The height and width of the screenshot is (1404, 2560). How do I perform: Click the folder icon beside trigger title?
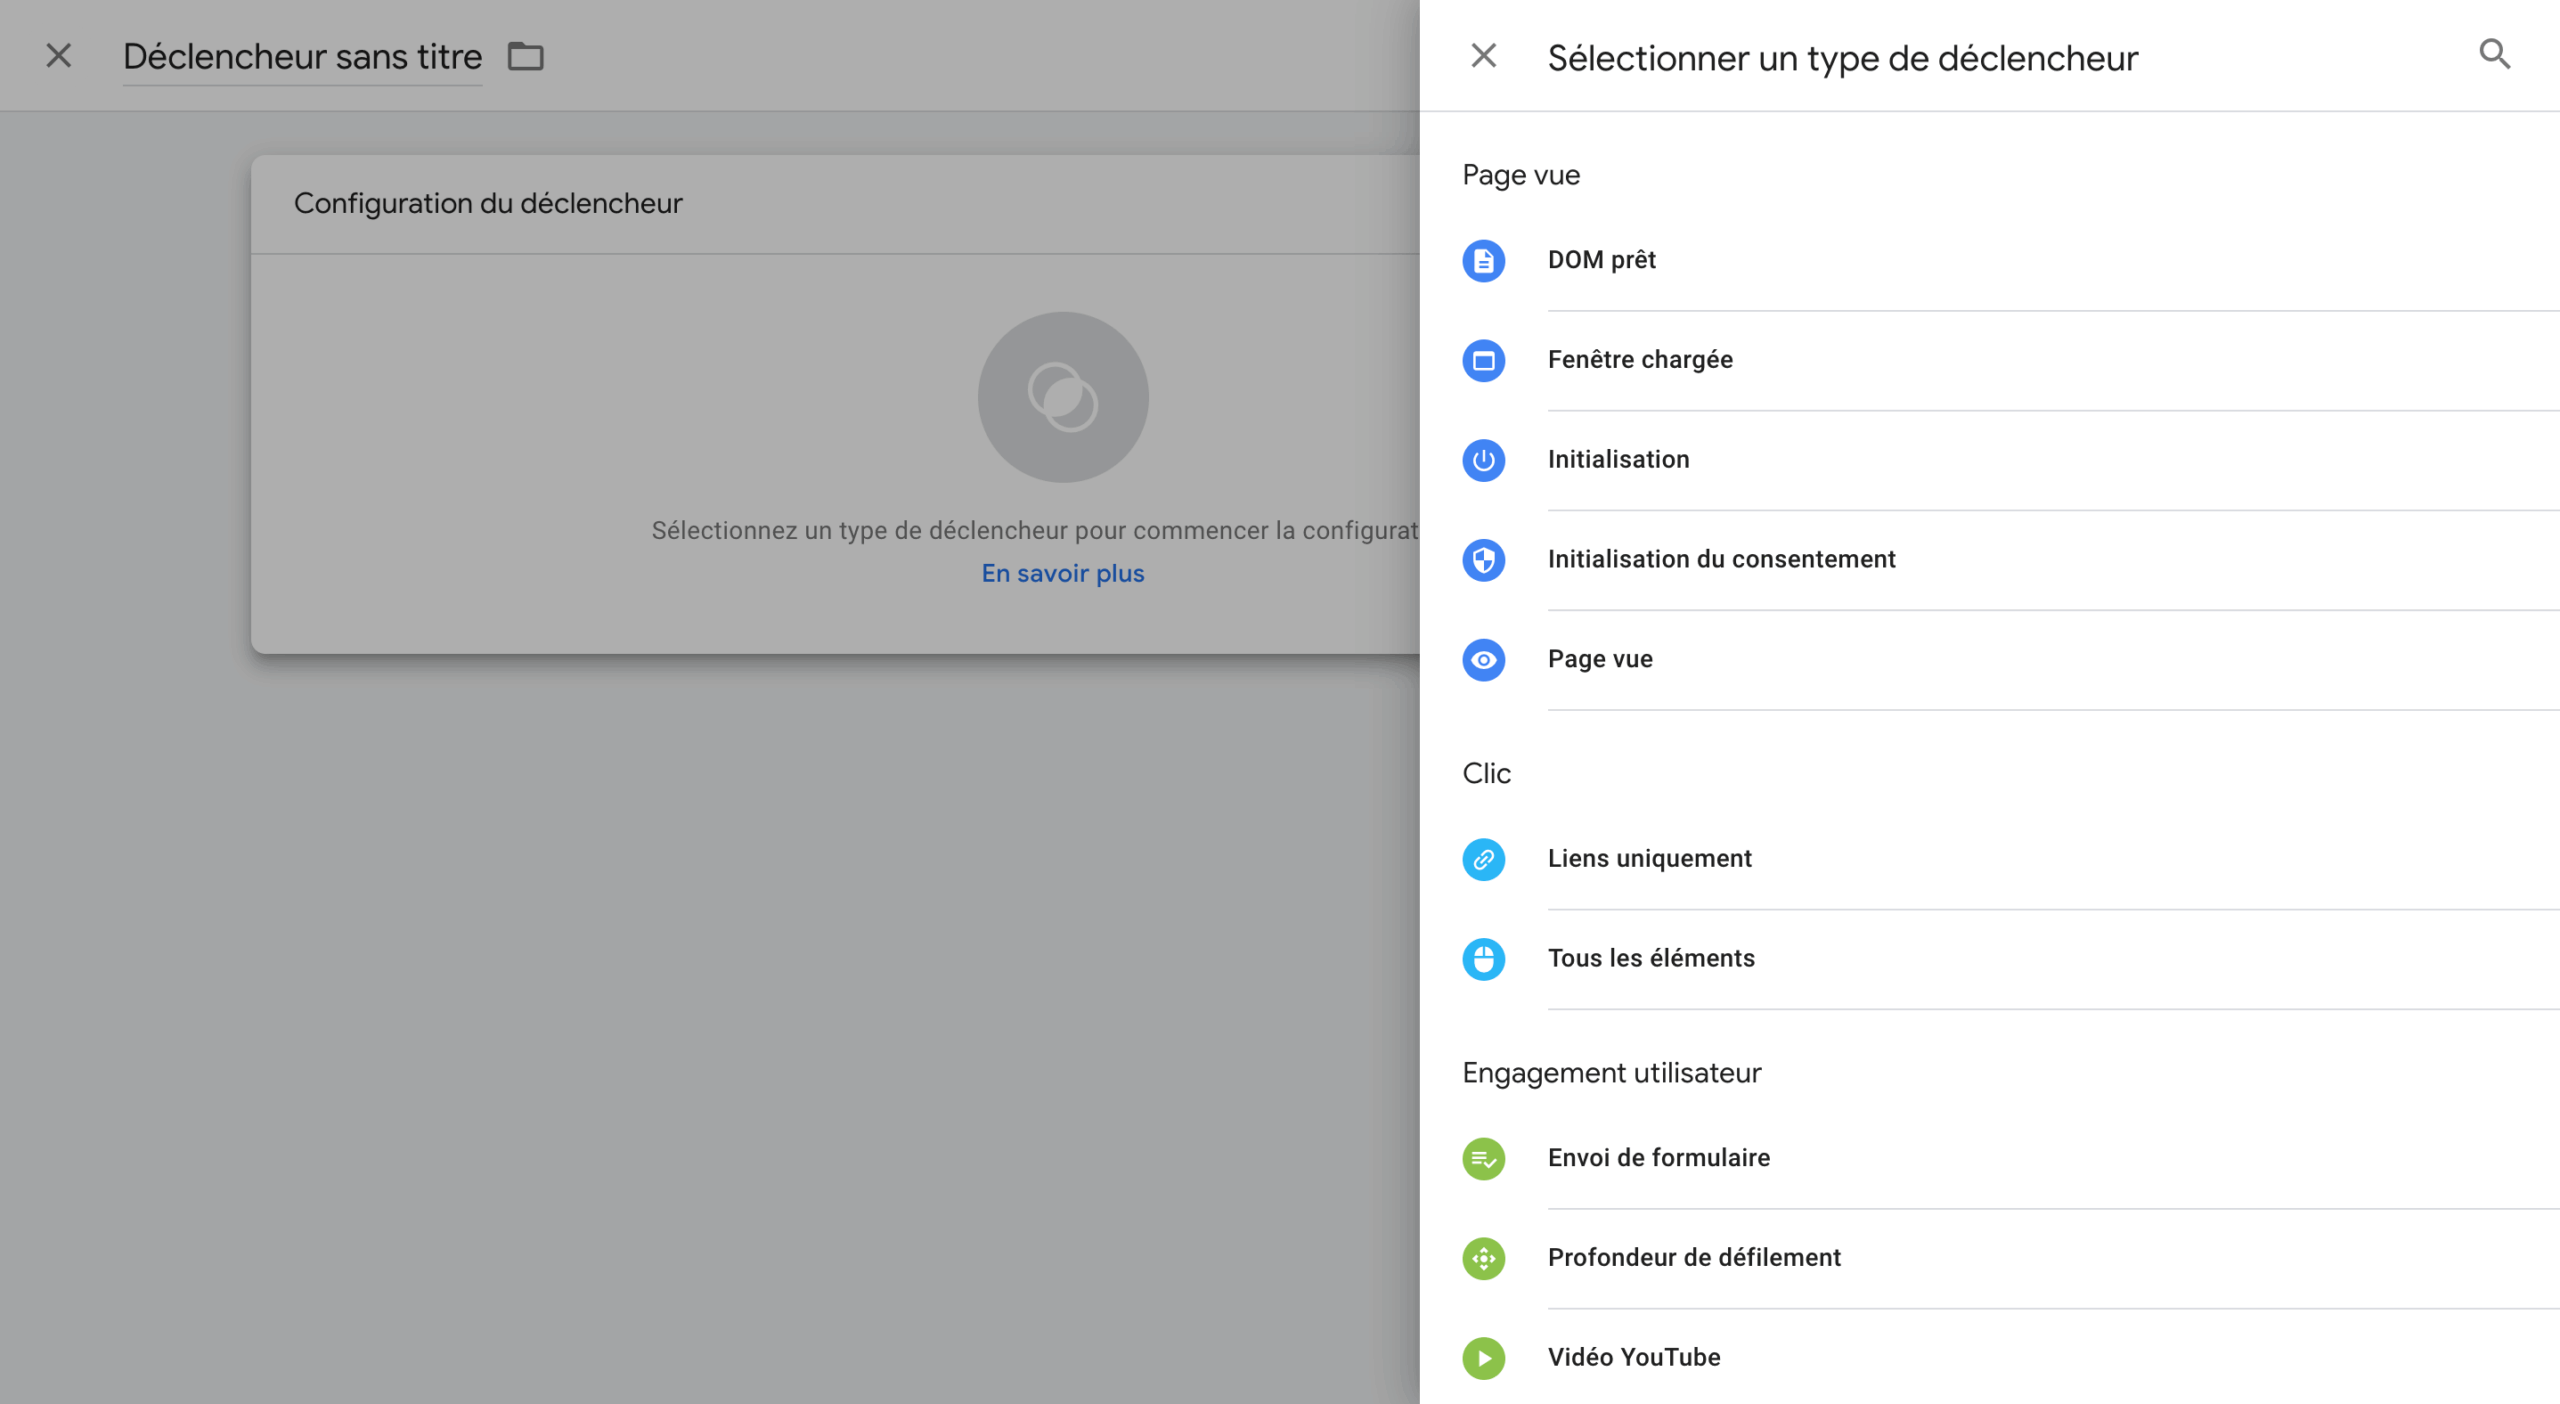point(525,57)
